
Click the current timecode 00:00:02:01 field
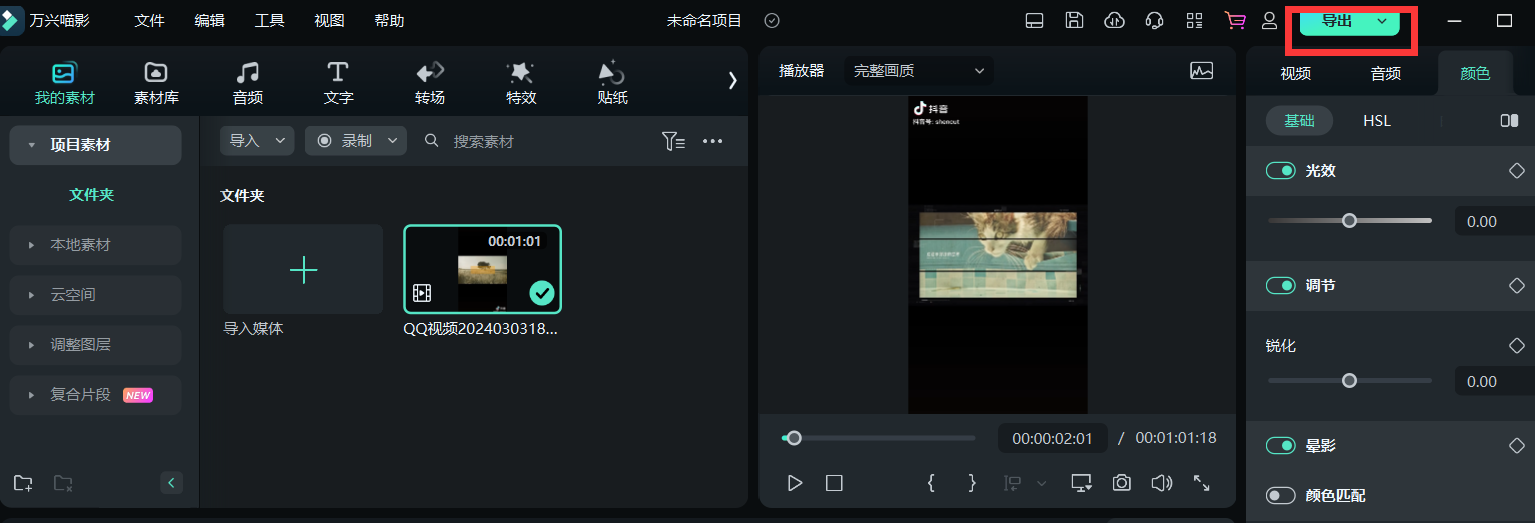(1052, 438)
